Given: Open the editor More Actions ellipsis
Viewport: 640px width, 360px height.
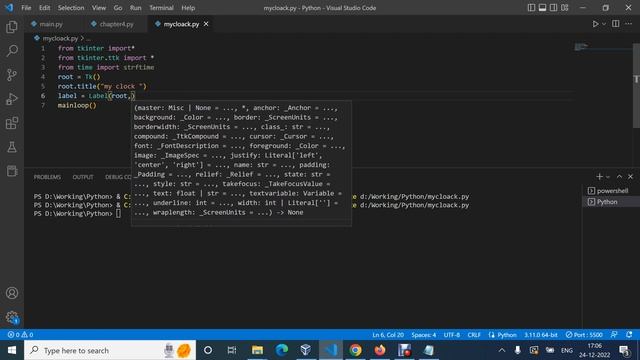Looking at the screenshot, I should (x=628, y=24).
